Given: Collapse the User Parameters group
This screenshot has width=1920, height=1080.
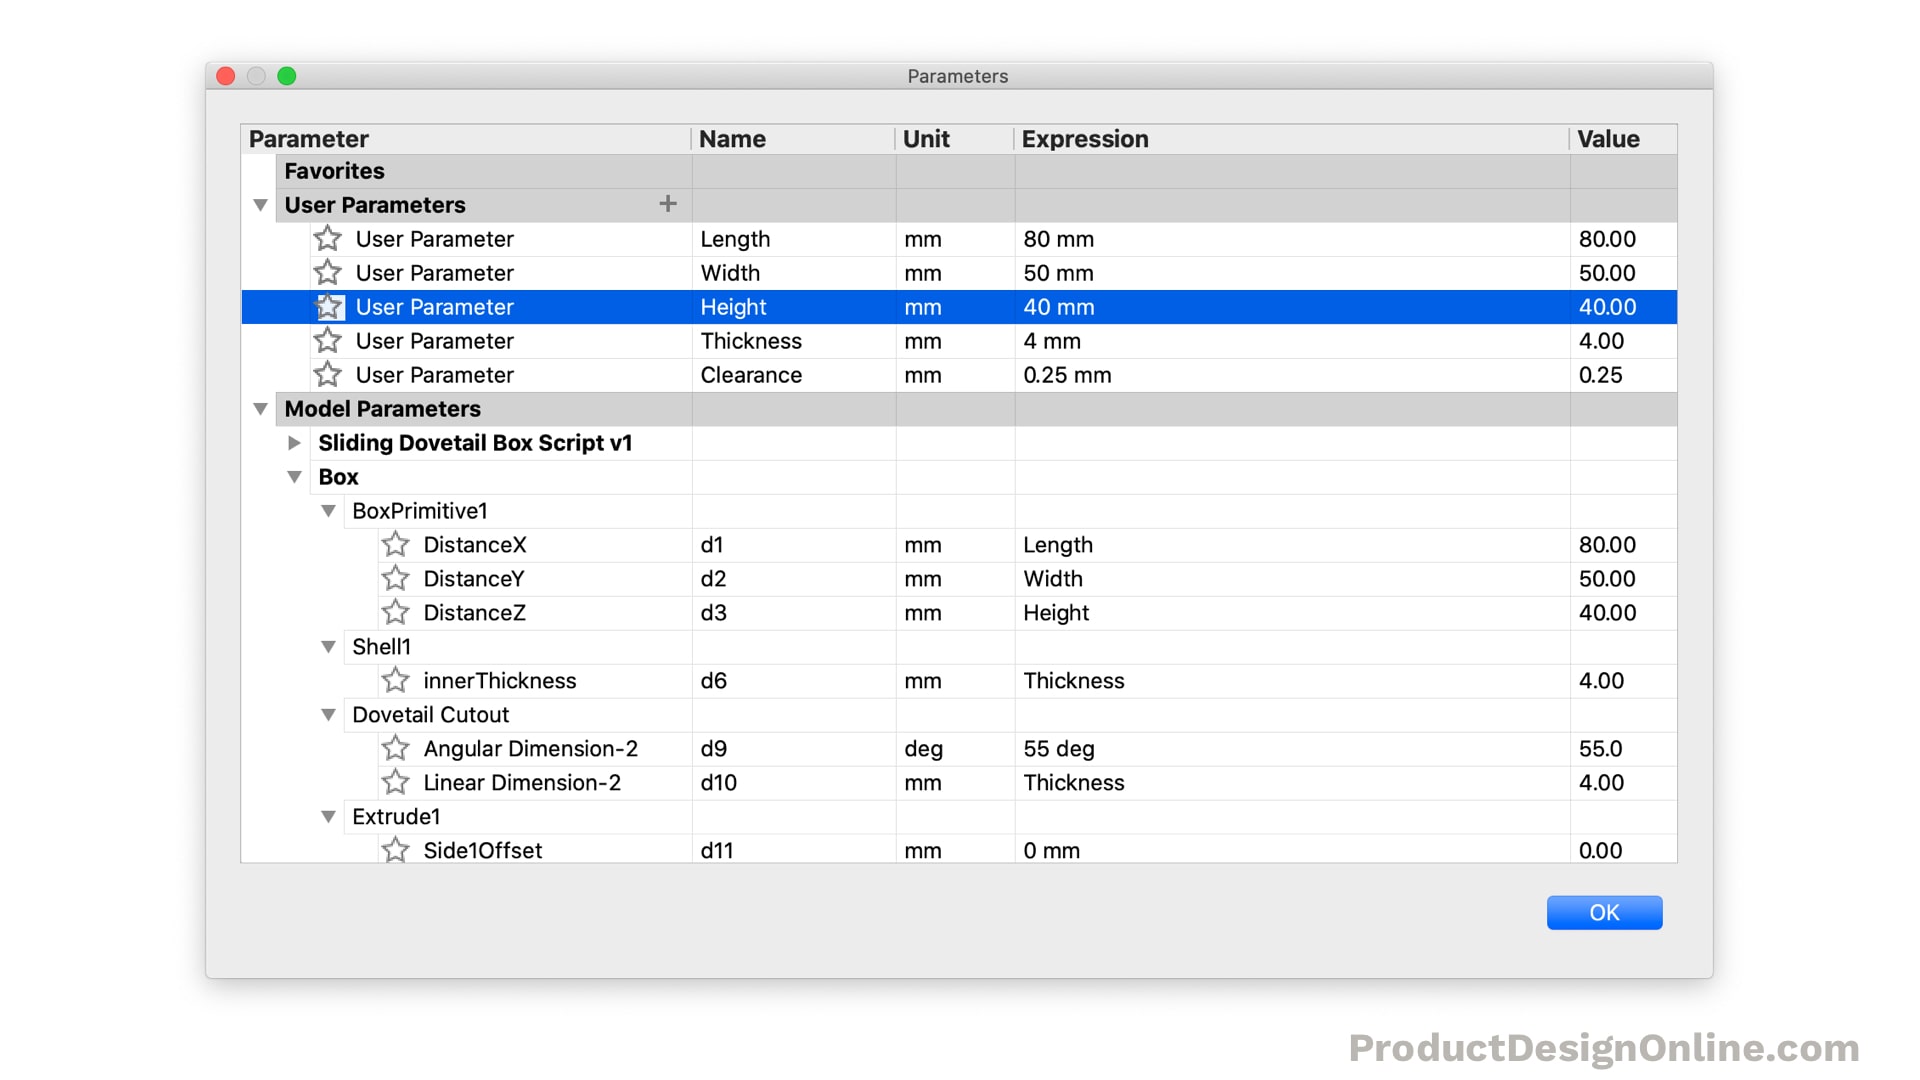Looking at the screenshot, I should pyautogui.click(x=260, y=205).
